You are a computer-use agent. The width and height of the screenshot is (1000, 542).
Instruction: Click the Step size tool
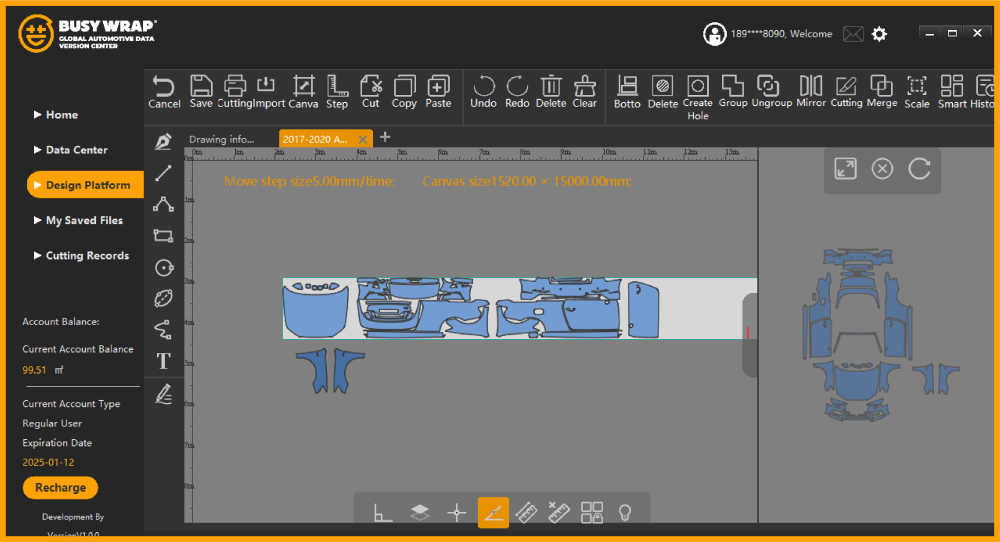coord(337,91)
